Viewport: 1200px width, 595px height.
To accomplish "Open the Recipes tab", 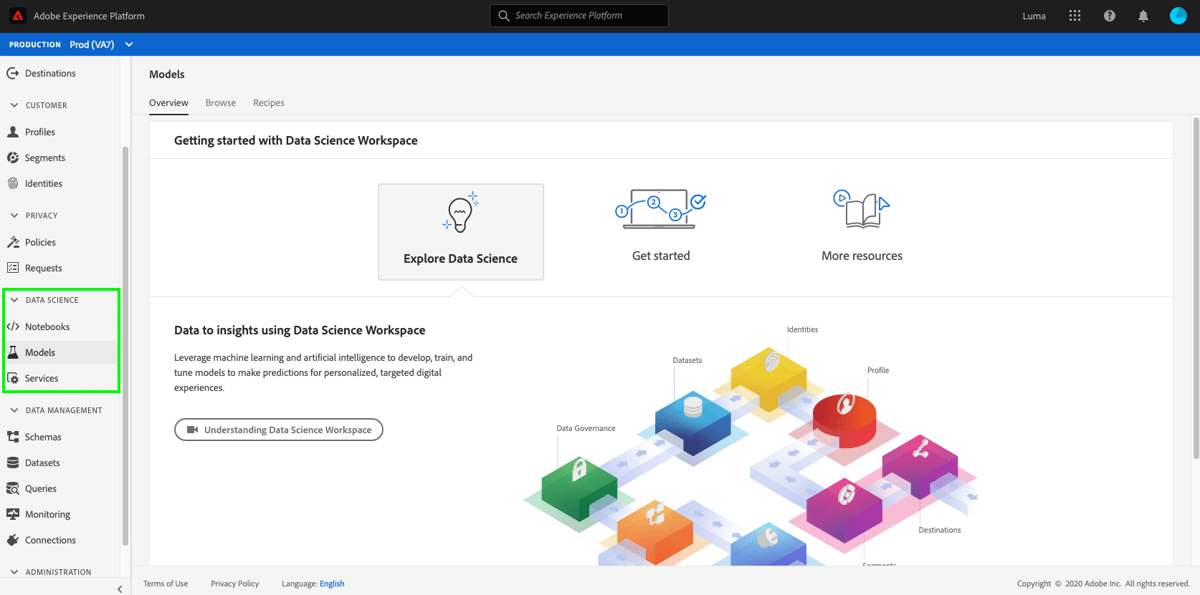I will tap(268, 102).
